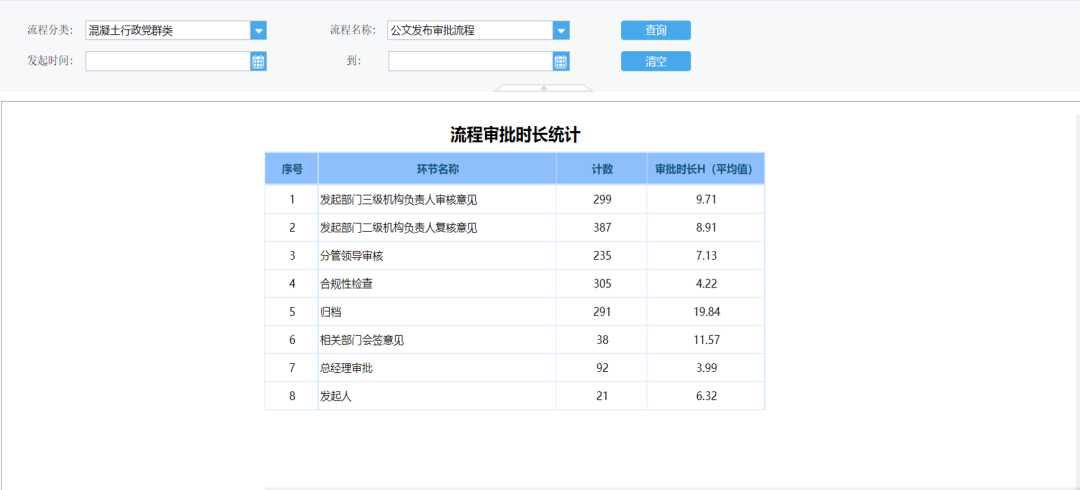Open calendar picker for 到 end date
The image size is (1080, 490).
coord(562,62)
